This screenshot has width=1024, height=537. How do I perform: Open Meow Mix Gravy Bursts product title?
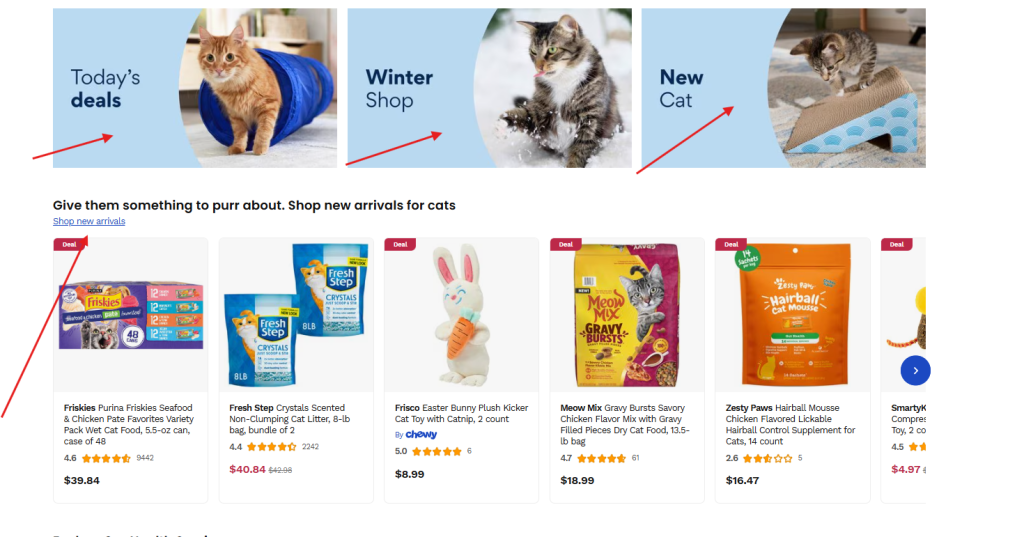(x=624, y=425)
